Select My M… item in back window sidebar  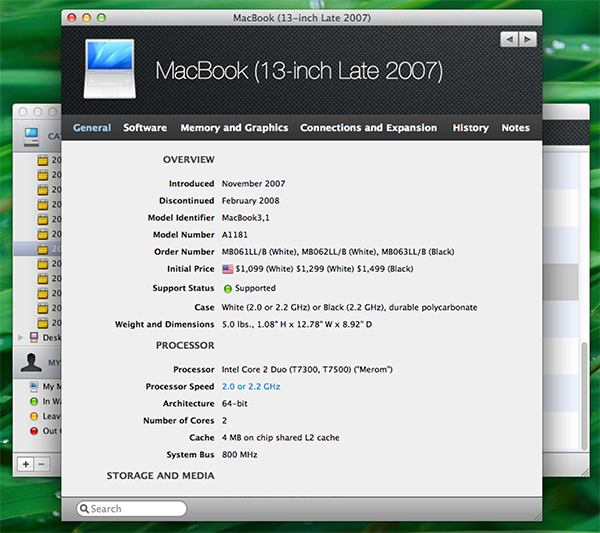click(x=45, y=386)
